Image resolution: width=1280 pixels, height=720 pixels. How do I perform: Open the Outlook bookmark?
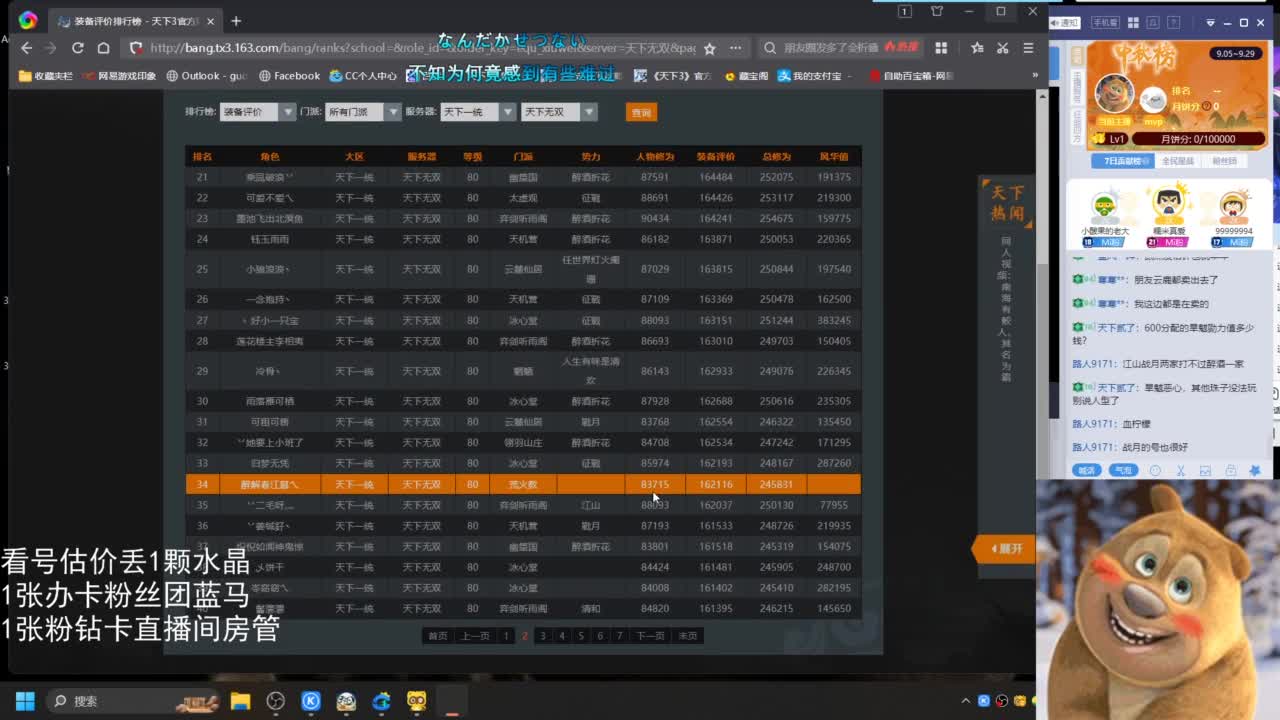[207, 76]
